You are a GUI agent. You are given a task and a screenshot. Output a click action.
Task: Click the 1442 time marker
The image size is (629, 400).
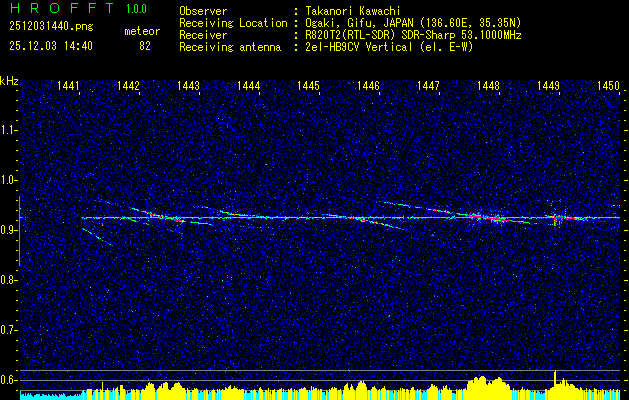tap(128, 87)
